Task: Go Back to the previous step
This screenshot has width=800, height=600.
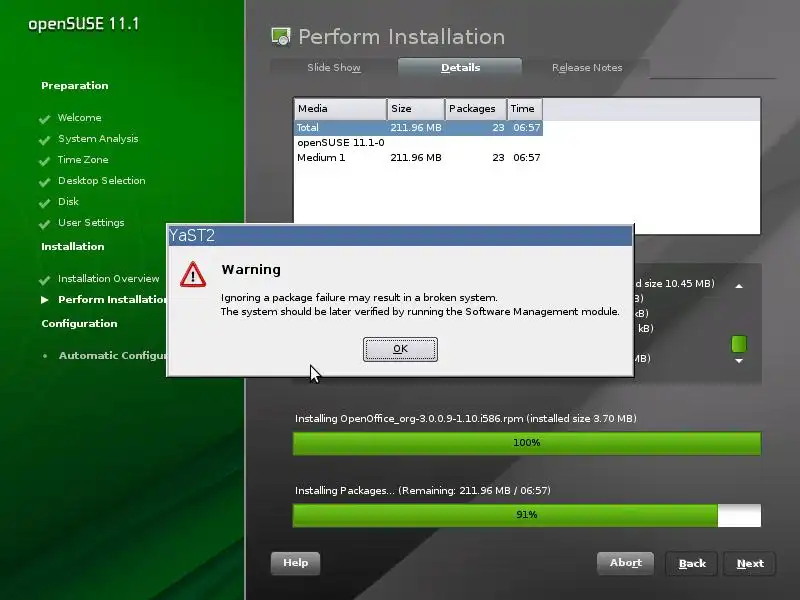Action: [692, 564]
